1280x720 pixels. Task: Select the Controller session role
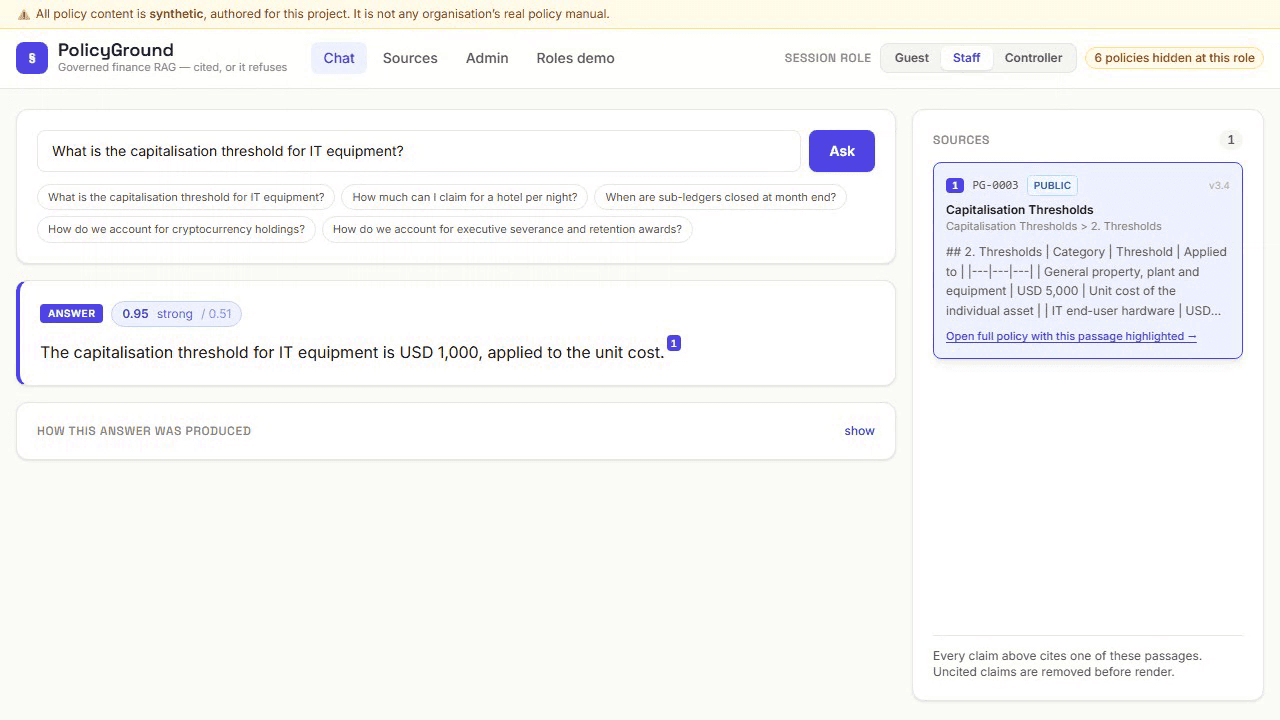1033,58
